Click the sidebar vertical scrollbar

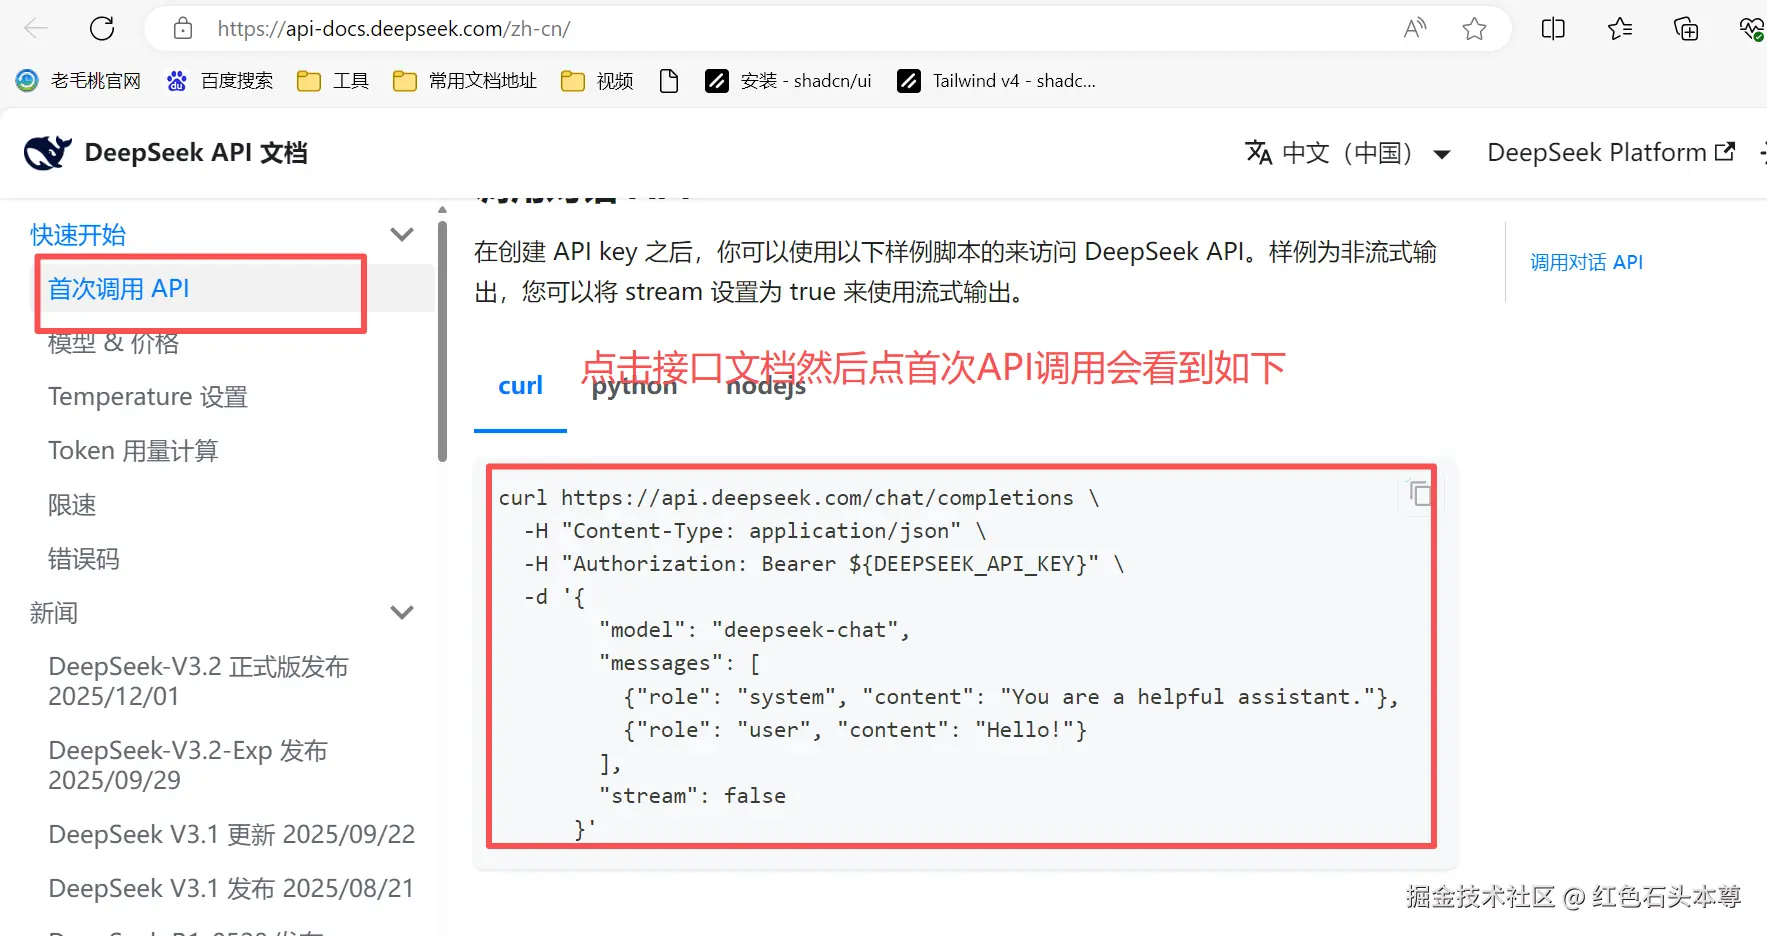[x=442, y=339]
